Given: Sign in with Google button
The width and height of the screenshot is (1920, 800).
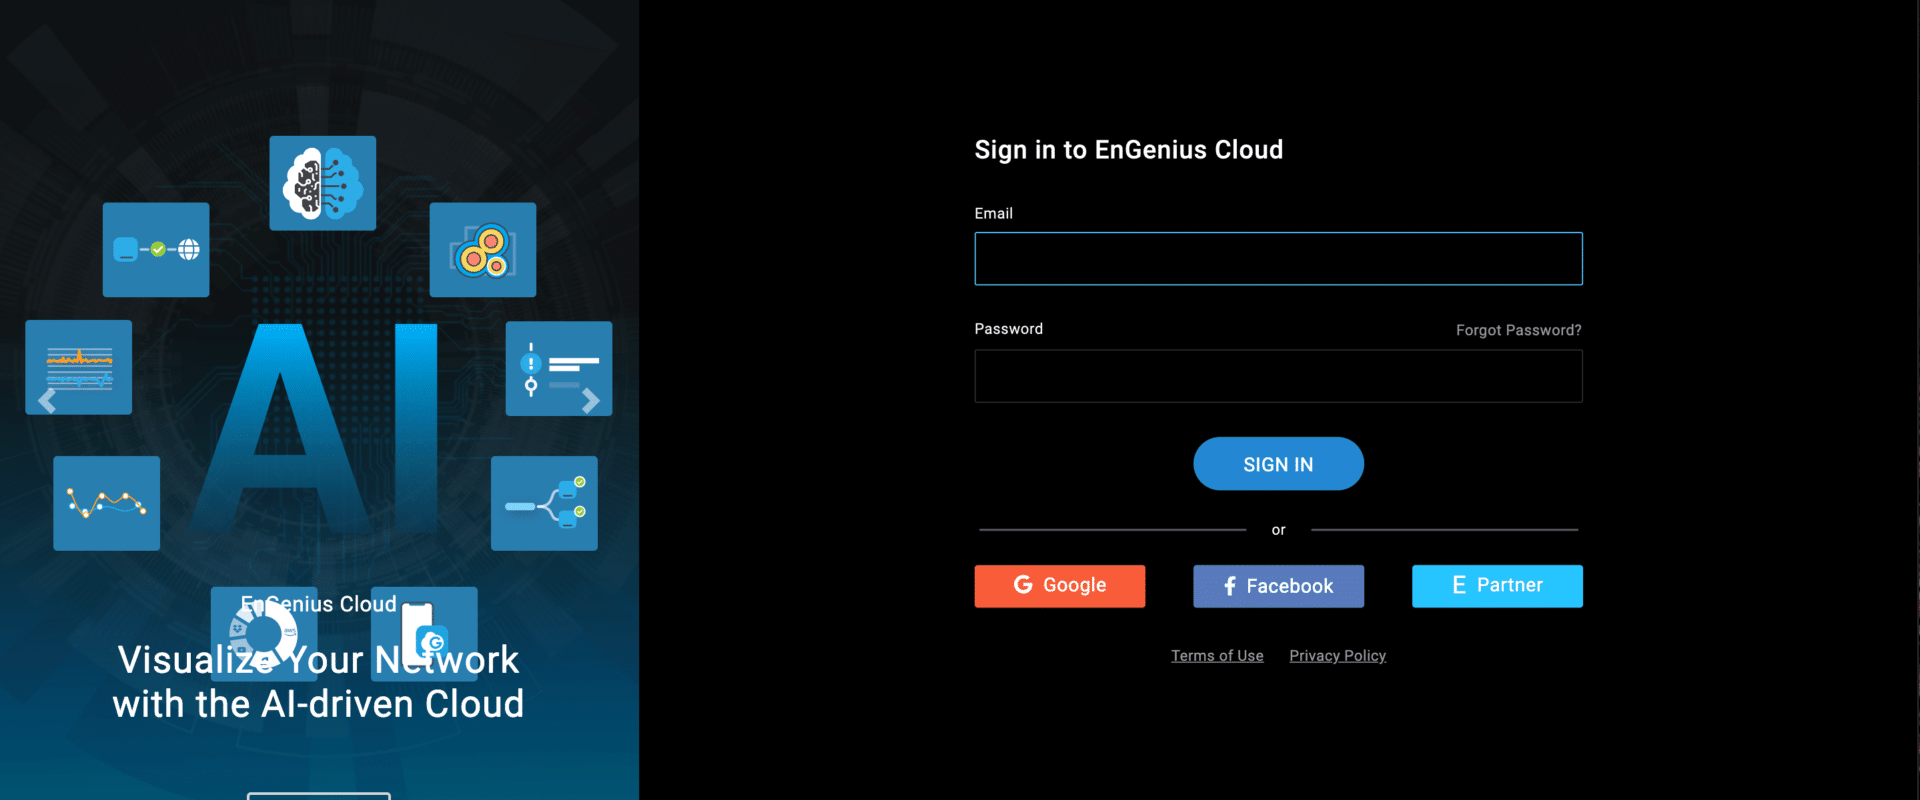Looking at the screenshot, I should (x=1060, y=586).
